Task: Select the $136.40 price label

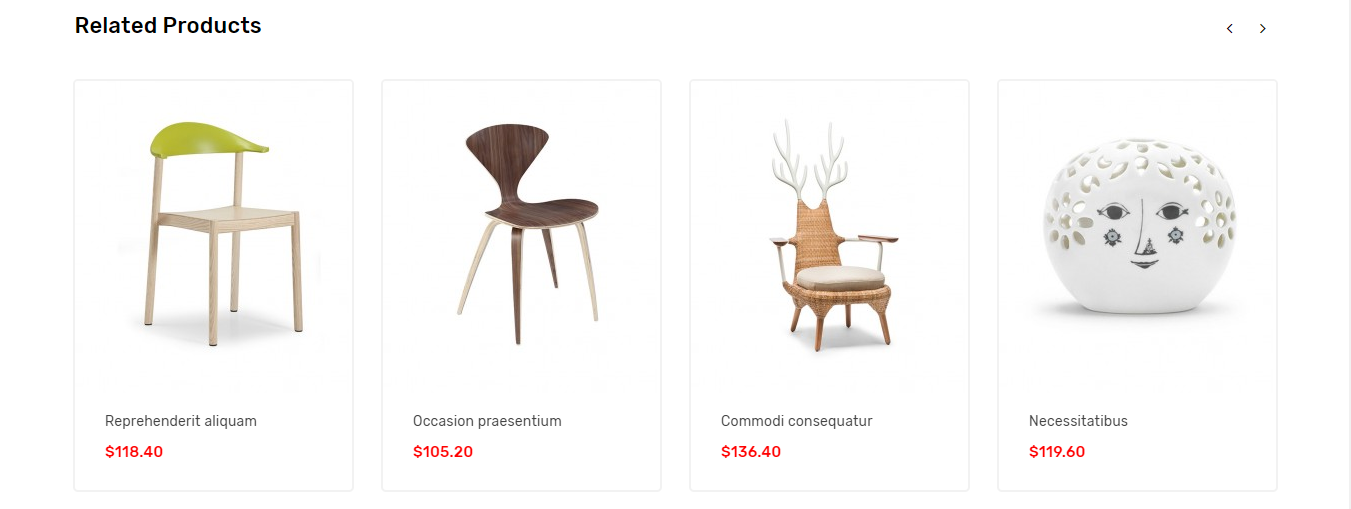Action: (x=751, y=452)
